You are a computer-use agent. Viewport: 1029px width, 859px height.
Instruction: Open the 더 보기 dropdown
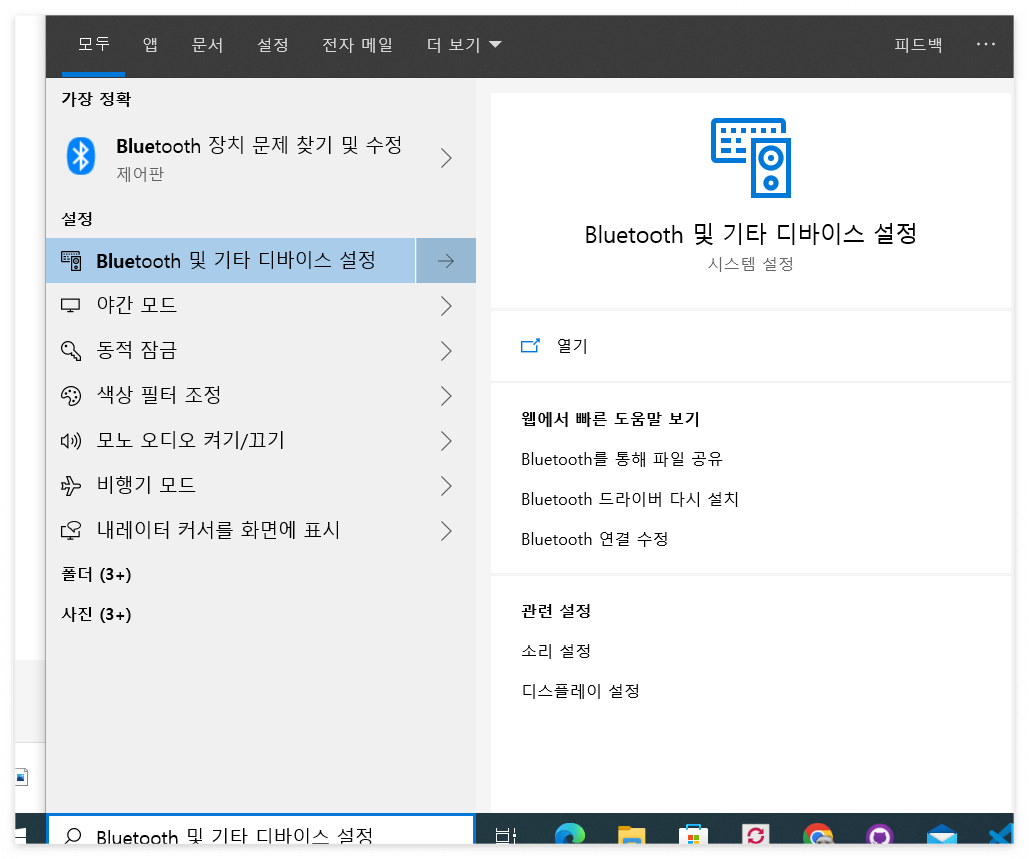(x=464, y=45)
